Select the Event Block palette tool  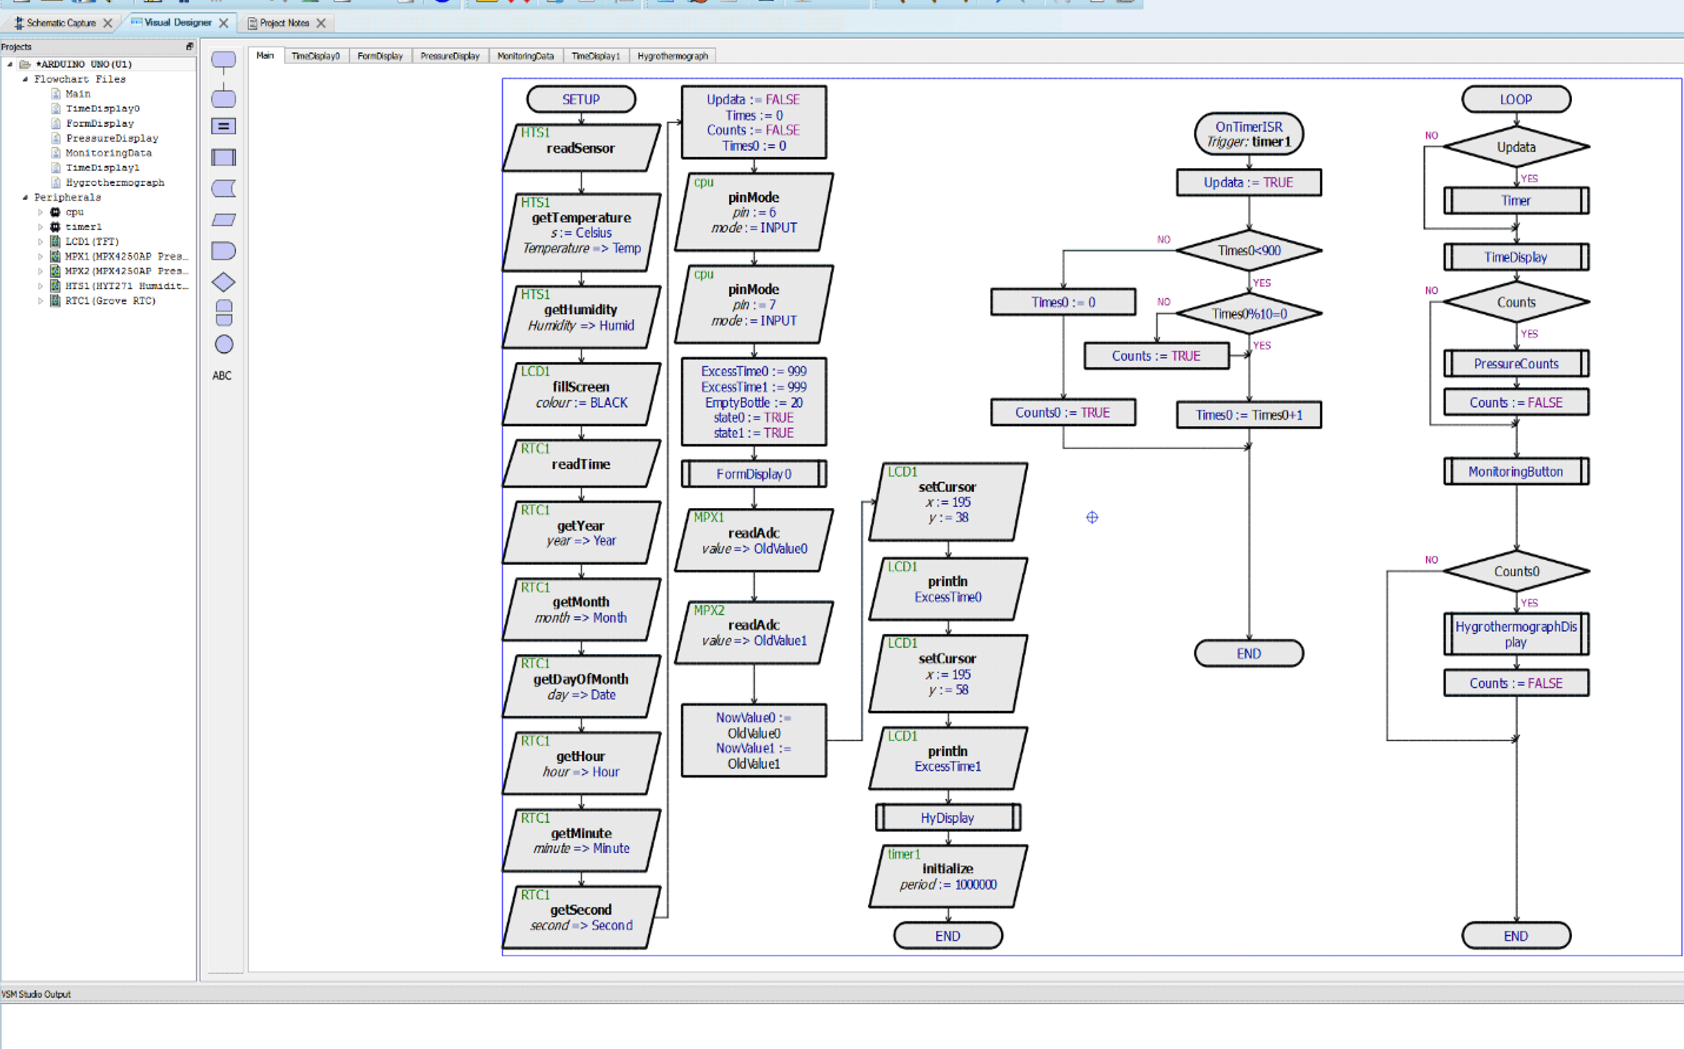click(x=224, y=60)
